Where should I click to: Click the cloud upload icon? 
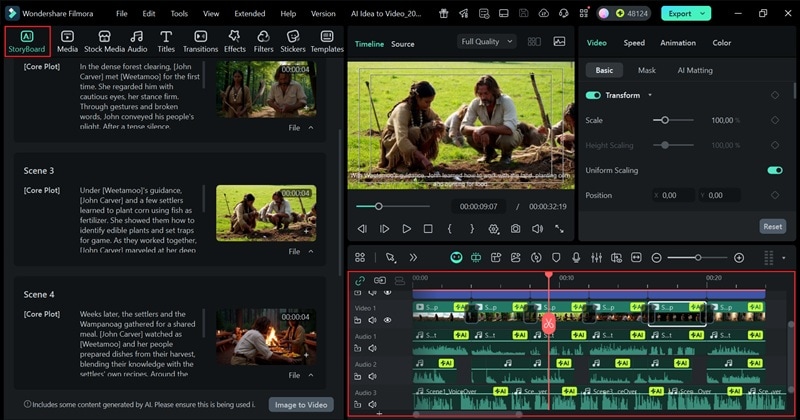point(544,13)
